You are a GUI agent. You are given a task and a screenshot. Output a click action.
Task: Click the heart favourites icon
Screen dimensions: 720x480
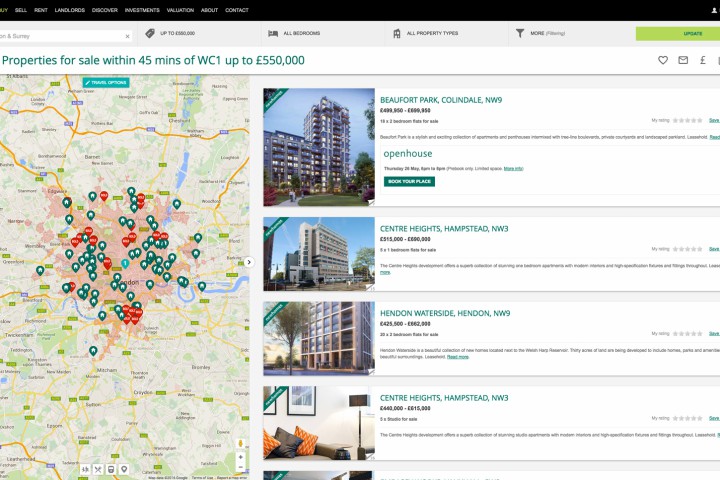click(x=663, y=60)
